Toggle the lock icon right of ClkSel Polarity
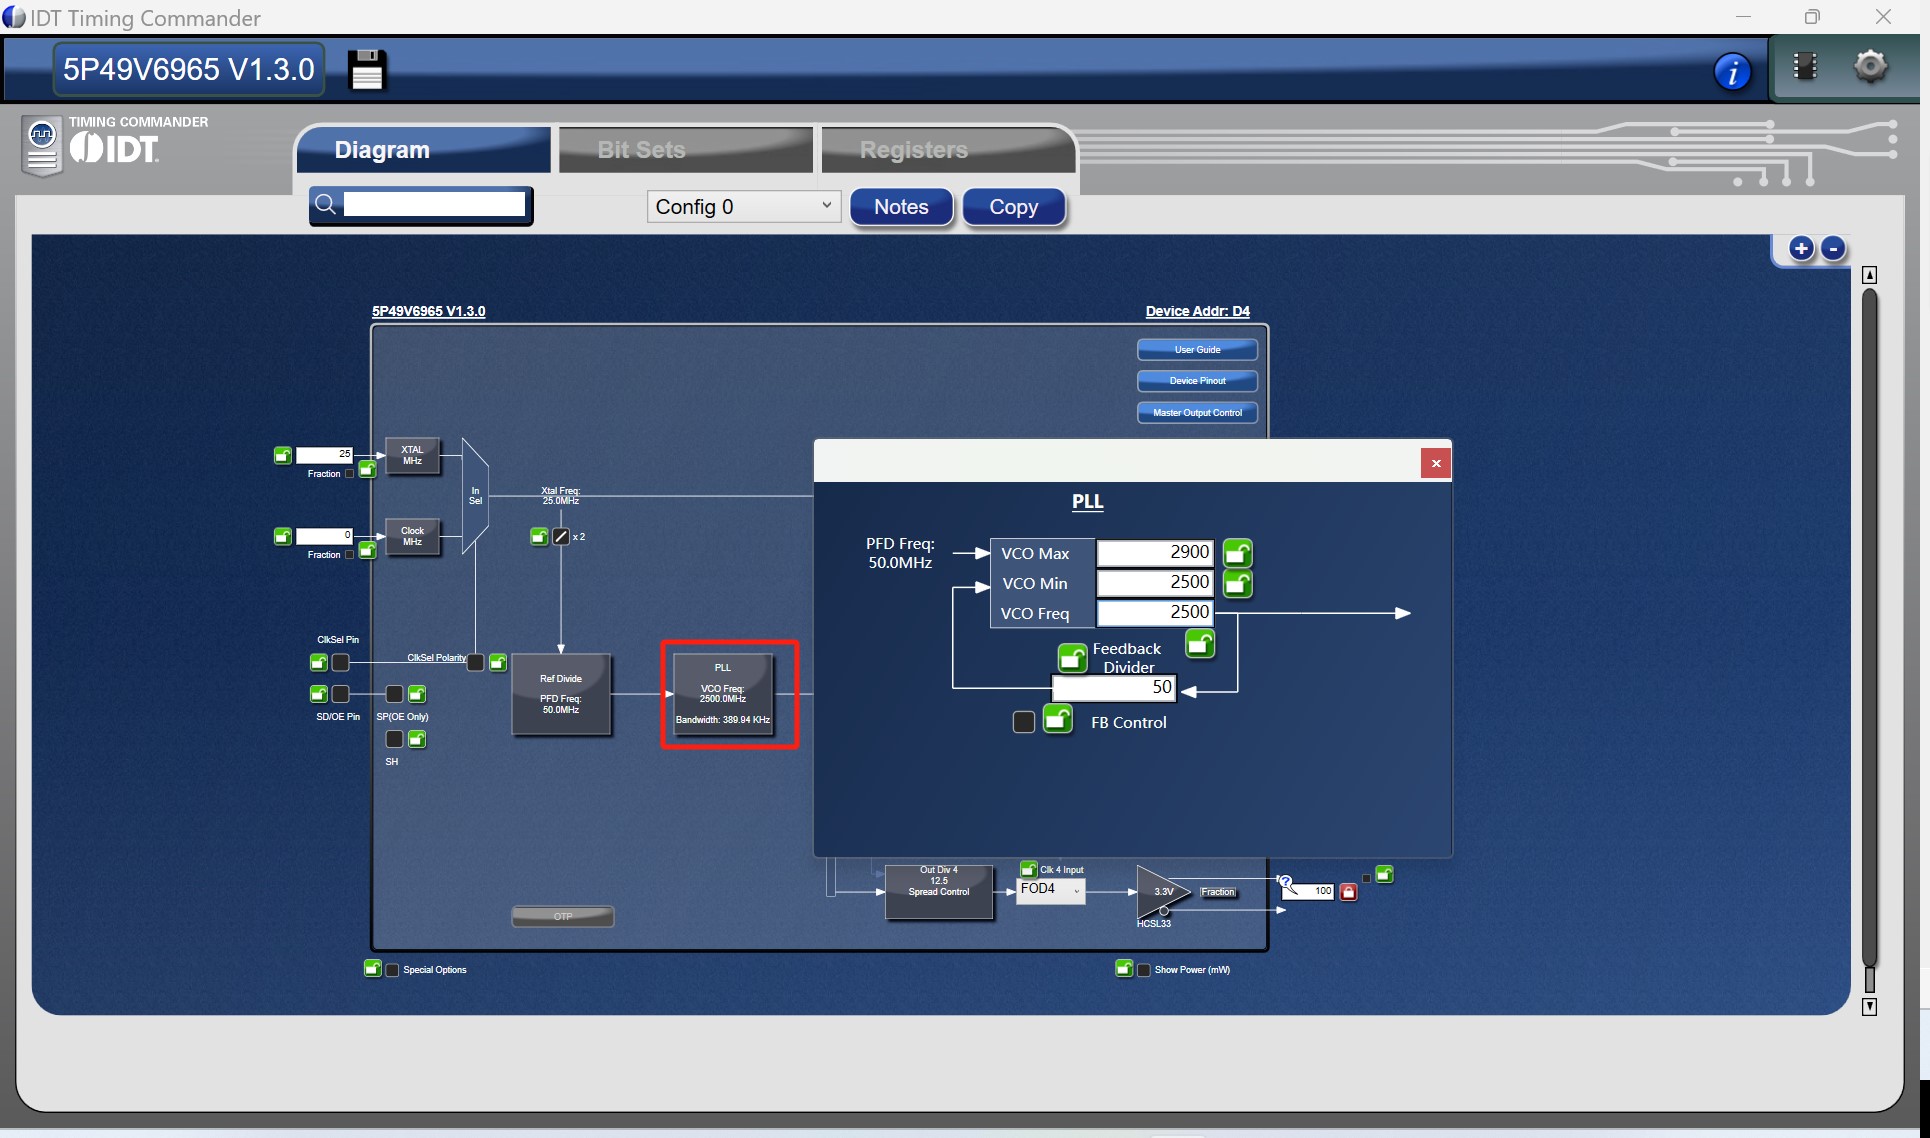 [498, 662]
